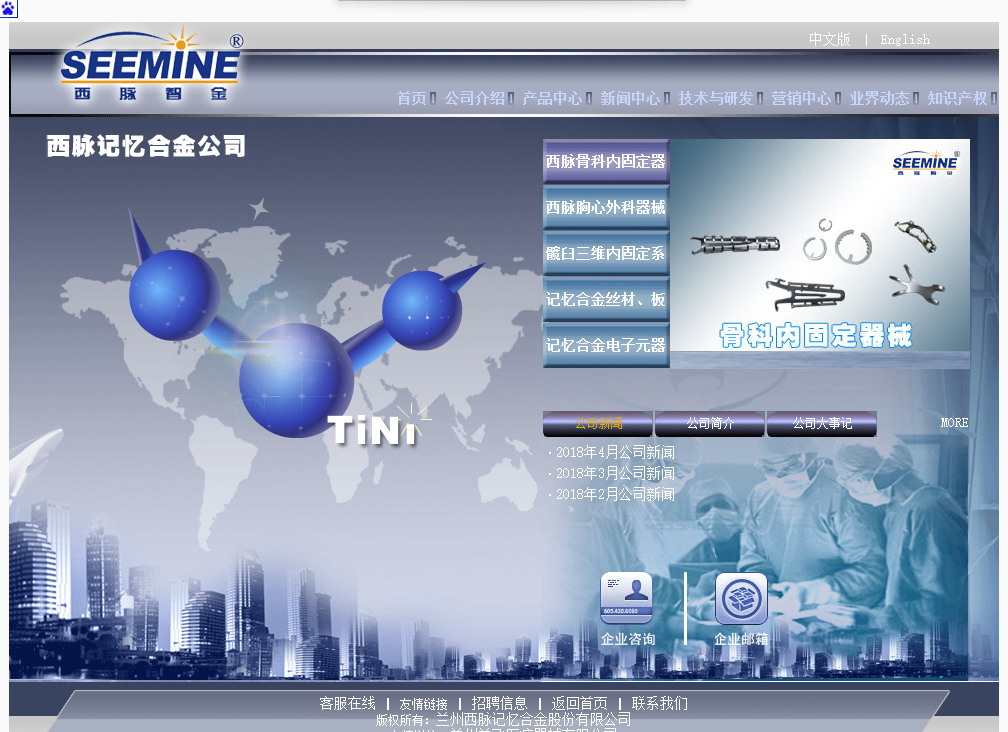Viewport: 1008px width, 732px height.
Task: Open the 企业邮箱 mailbox icon
Action: (x=741, y=598)
